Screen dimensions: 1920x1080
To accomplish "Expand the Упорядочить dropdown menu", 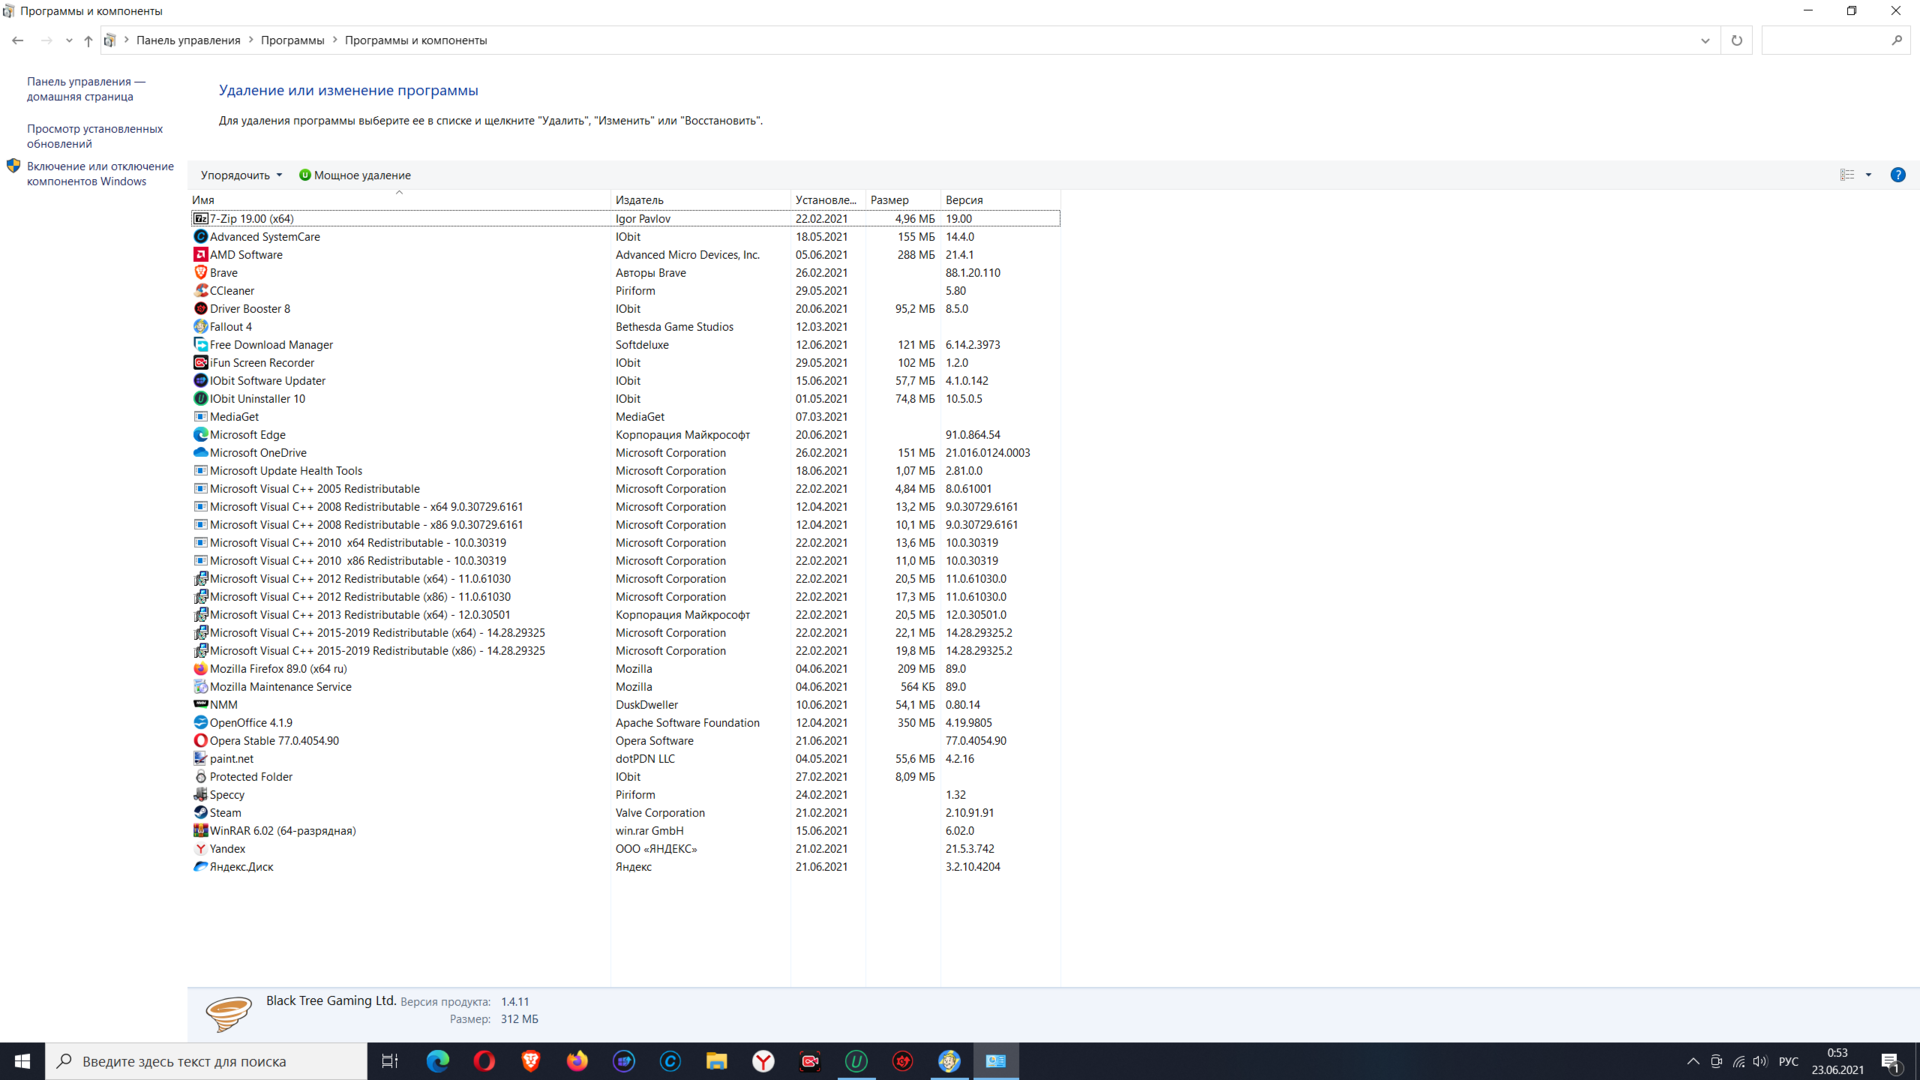I will click(241, 175).
